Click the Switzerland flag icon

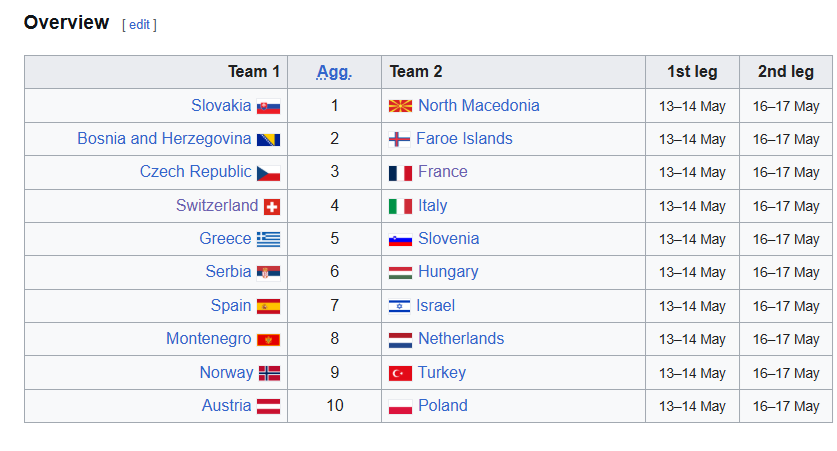click(x=272, y=206)
